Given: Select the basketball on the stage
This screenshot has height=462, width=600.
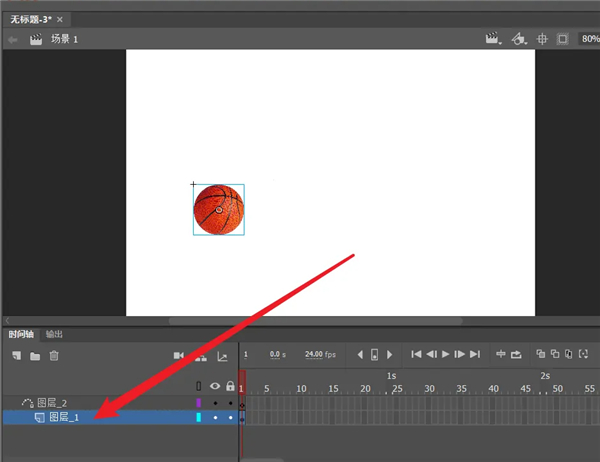Looking at the screenshot, I should pyautogui.click(x=218, y=209).
